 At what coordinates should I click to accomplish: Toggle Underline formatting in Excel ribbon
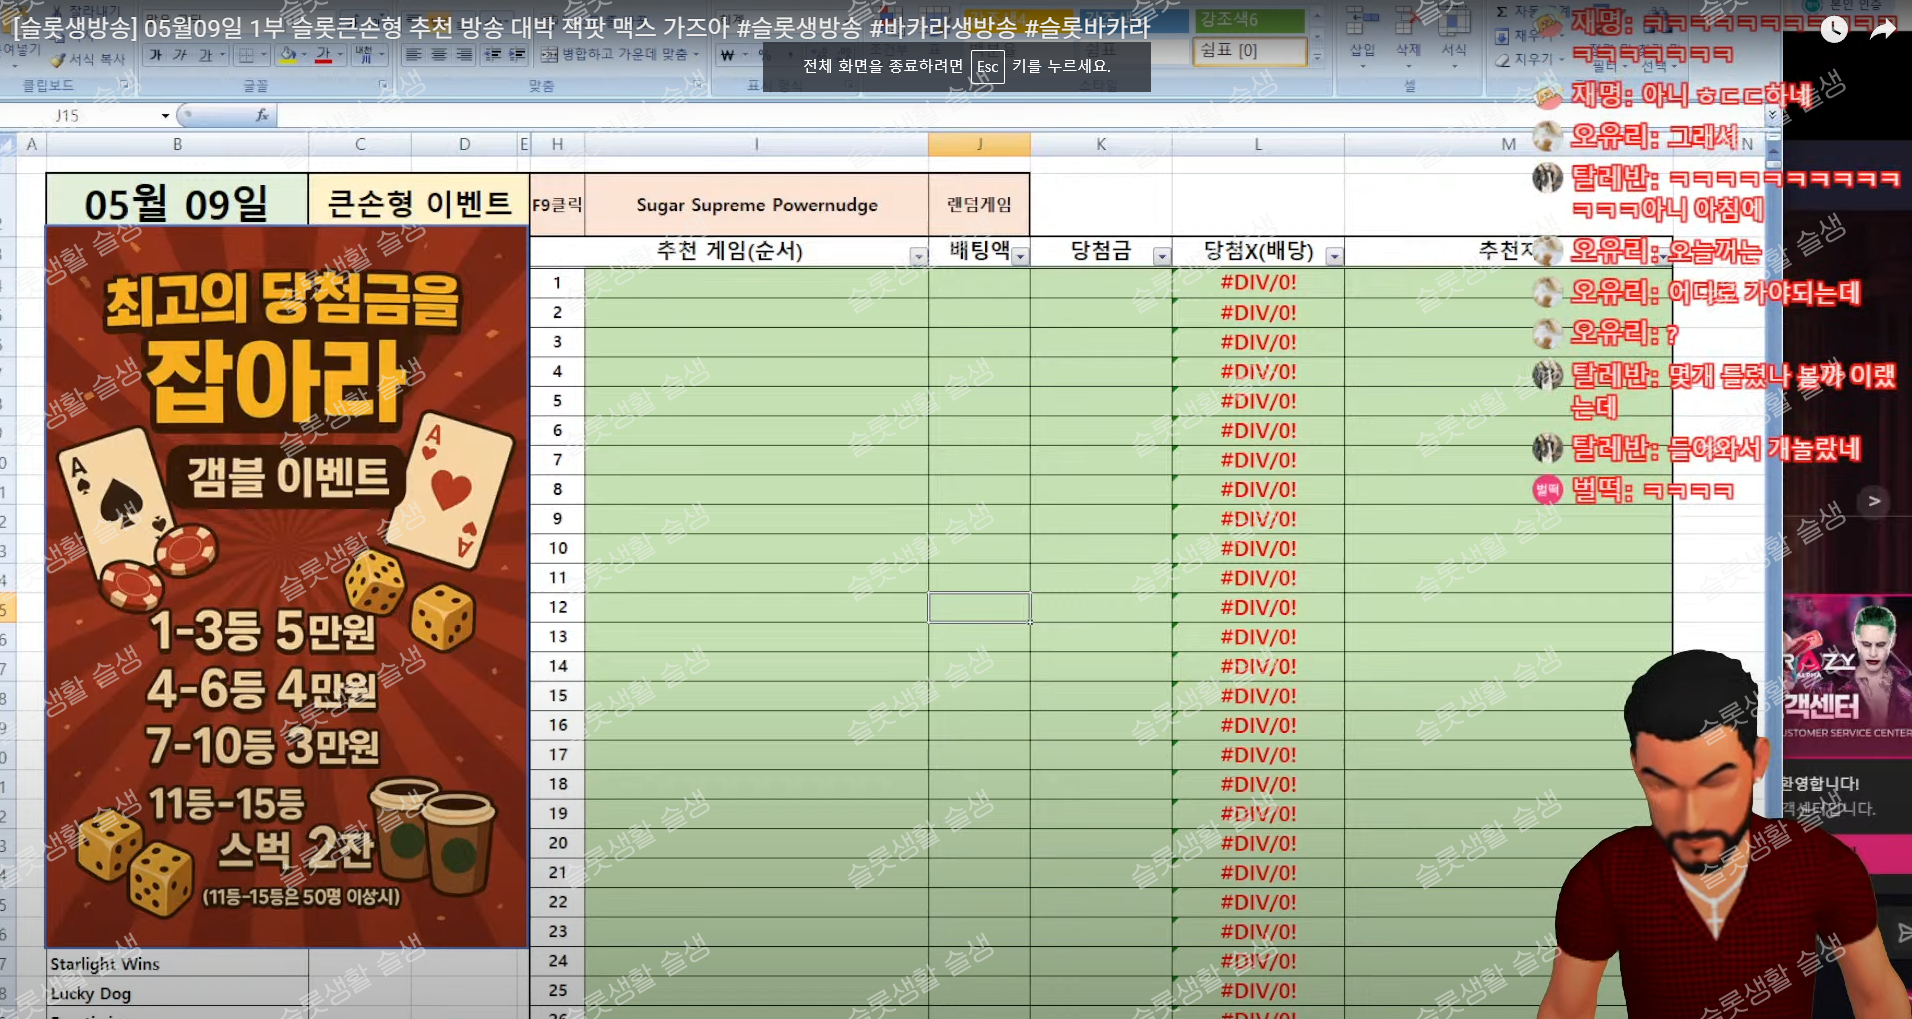point(204,55)
